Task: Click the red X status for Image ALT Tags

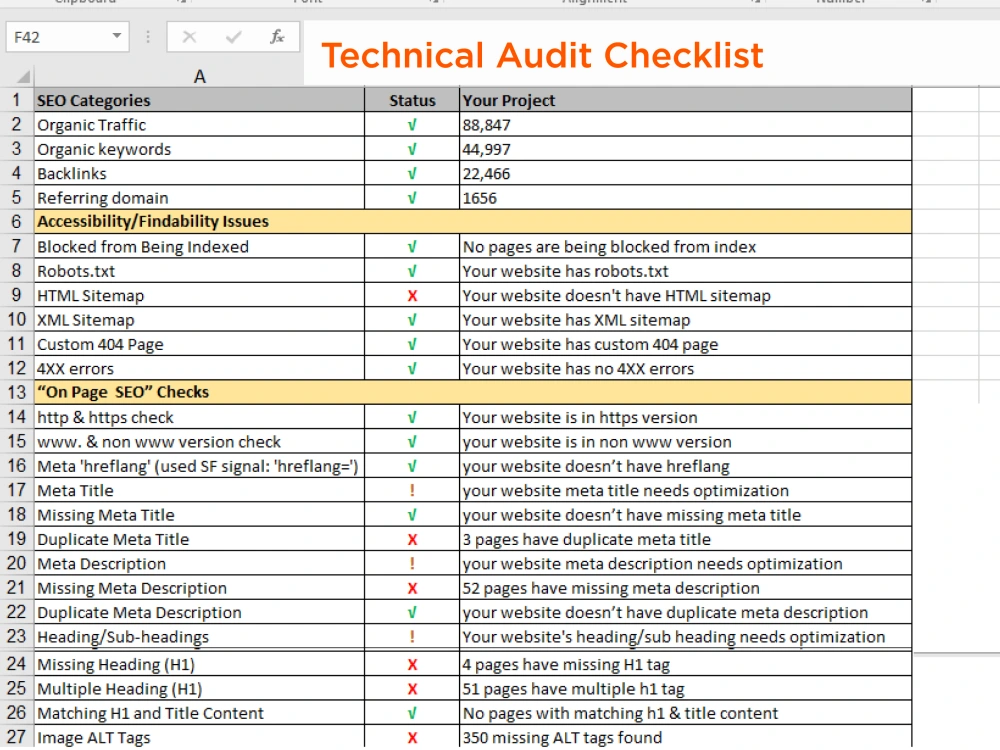Action: coord(412,737)
